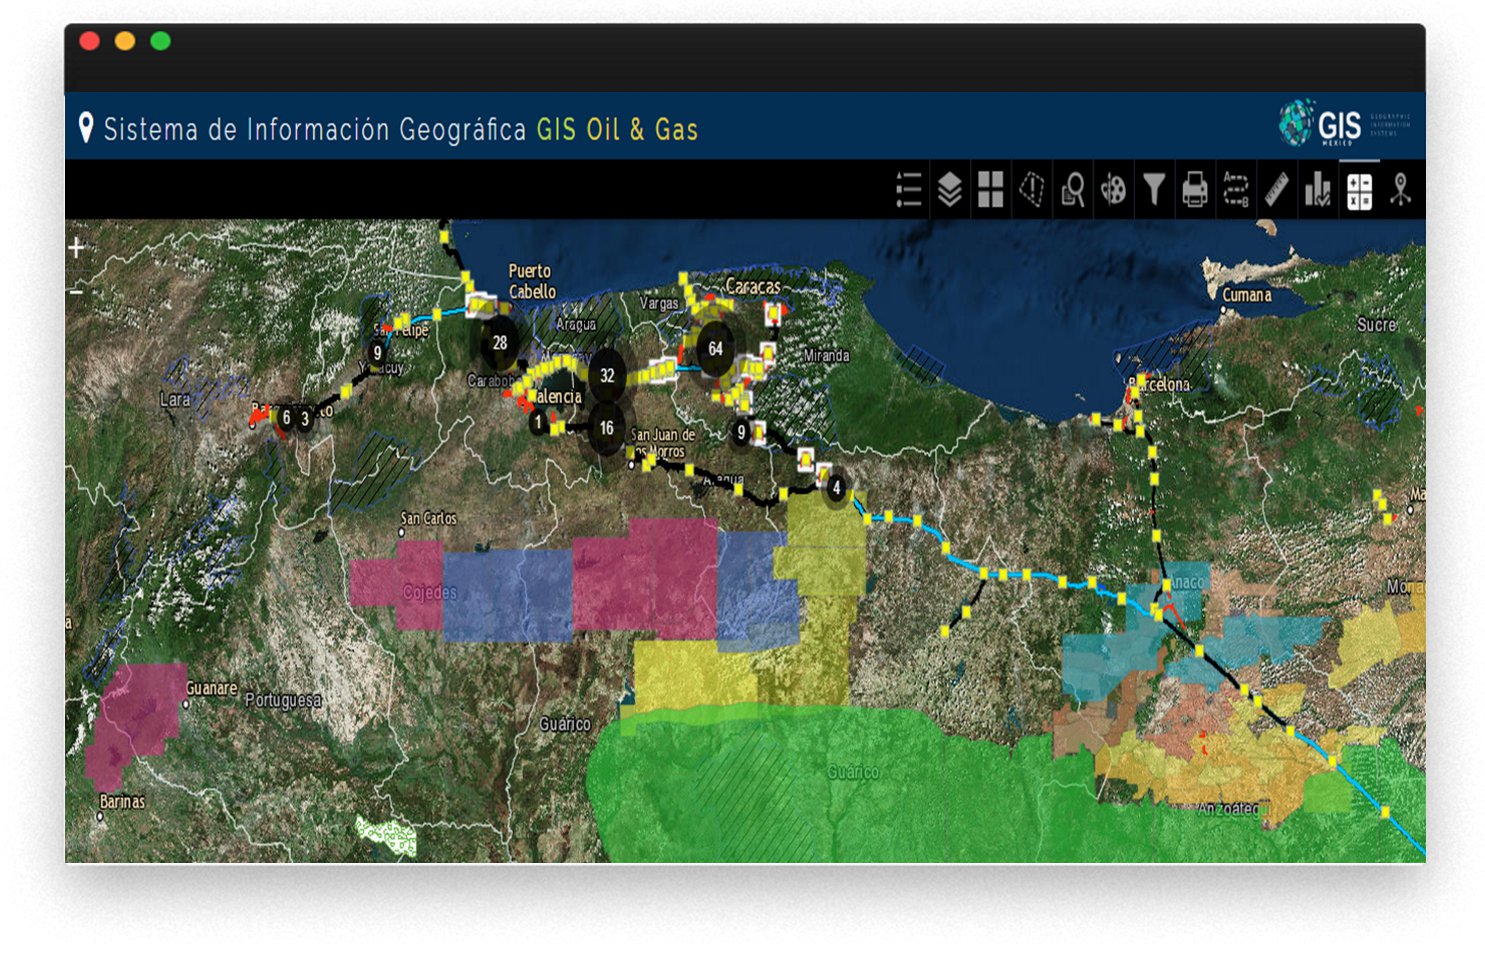Open the A-to-B route directions tool
1485x958 pixels.
pyautogui.click(x=1236, y=189)
